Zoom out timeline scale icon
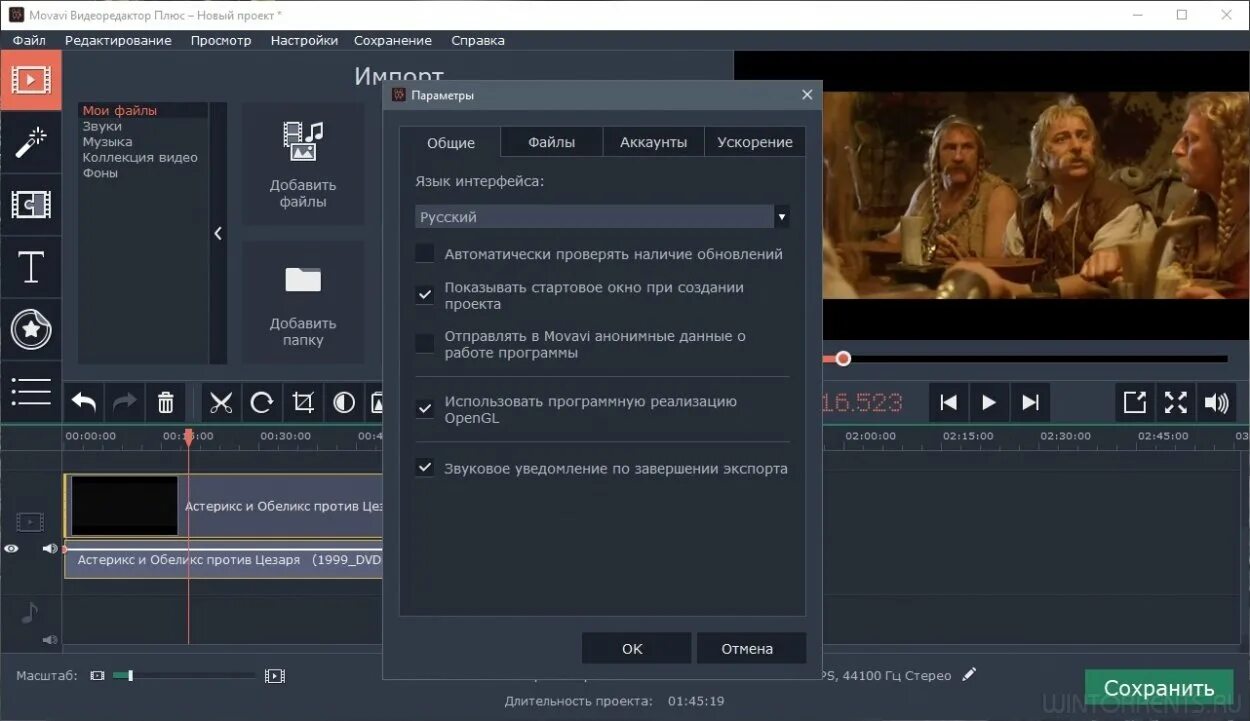The image size is (1250, 721). click(x=97, y=676)
